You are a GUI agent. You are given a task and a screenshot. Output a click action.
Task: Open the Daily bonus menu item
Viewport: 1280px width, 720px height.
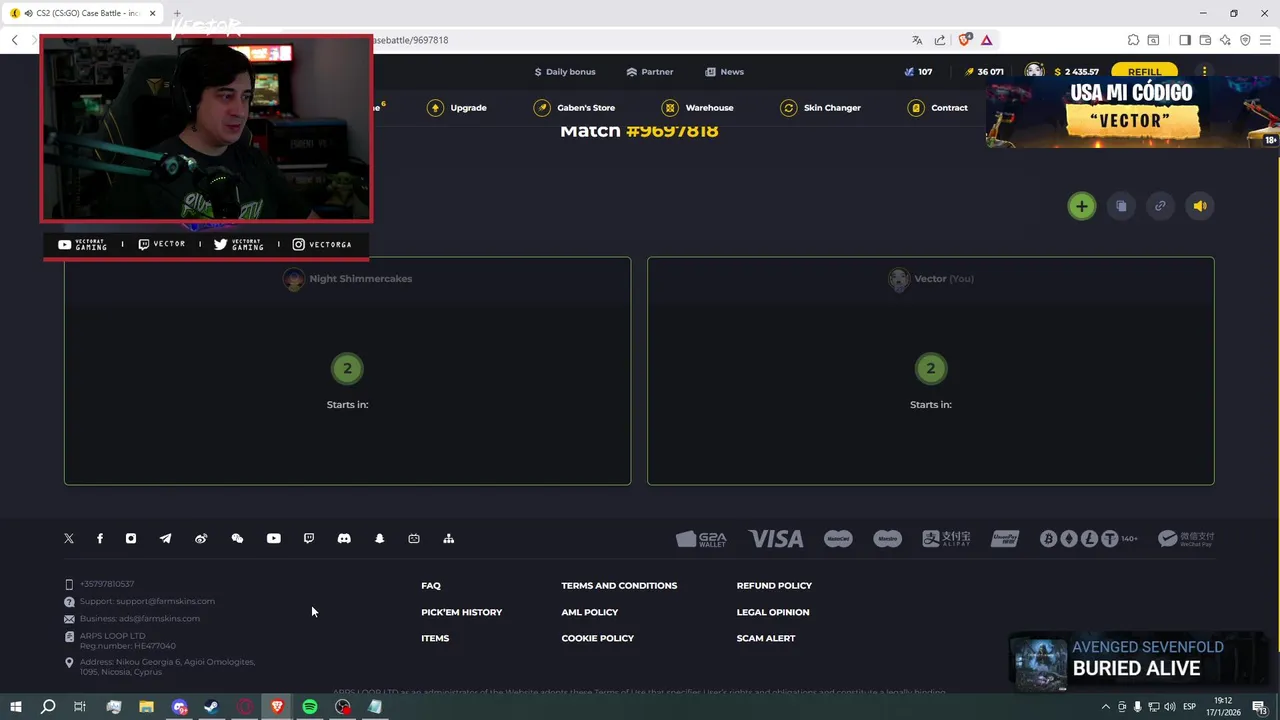click(x=565, y=72)
